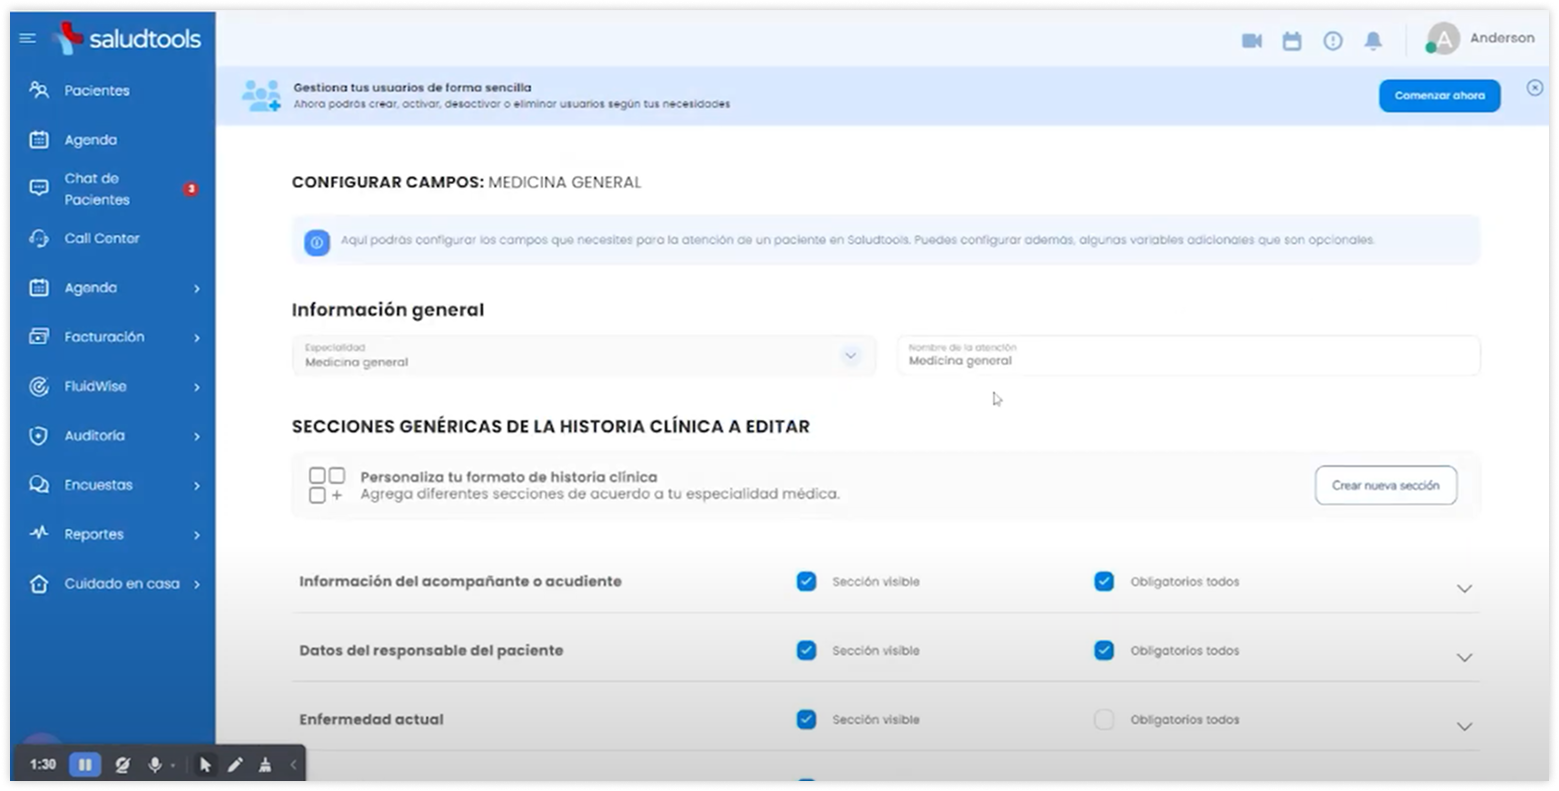Expand the second Agenda submenu arrow

click(x=197, y=288)
